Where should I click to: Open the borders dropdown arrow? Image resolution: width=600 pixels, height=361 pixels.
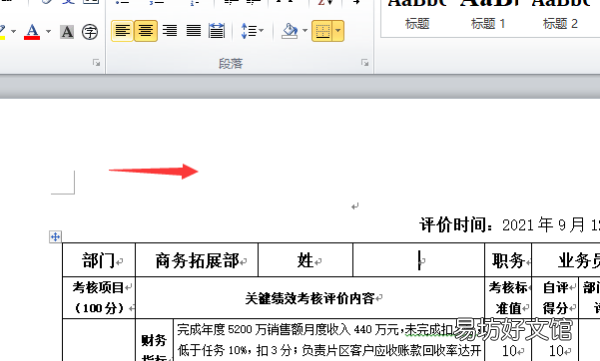[x=339, y=31]
